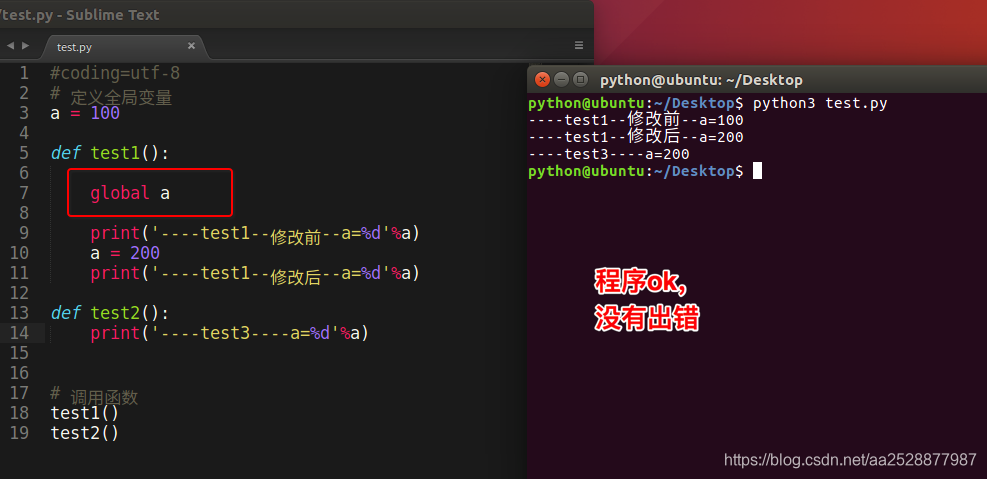Select the test.py tab
Viewport: 987px width, 479px height.
coord(74,47)
